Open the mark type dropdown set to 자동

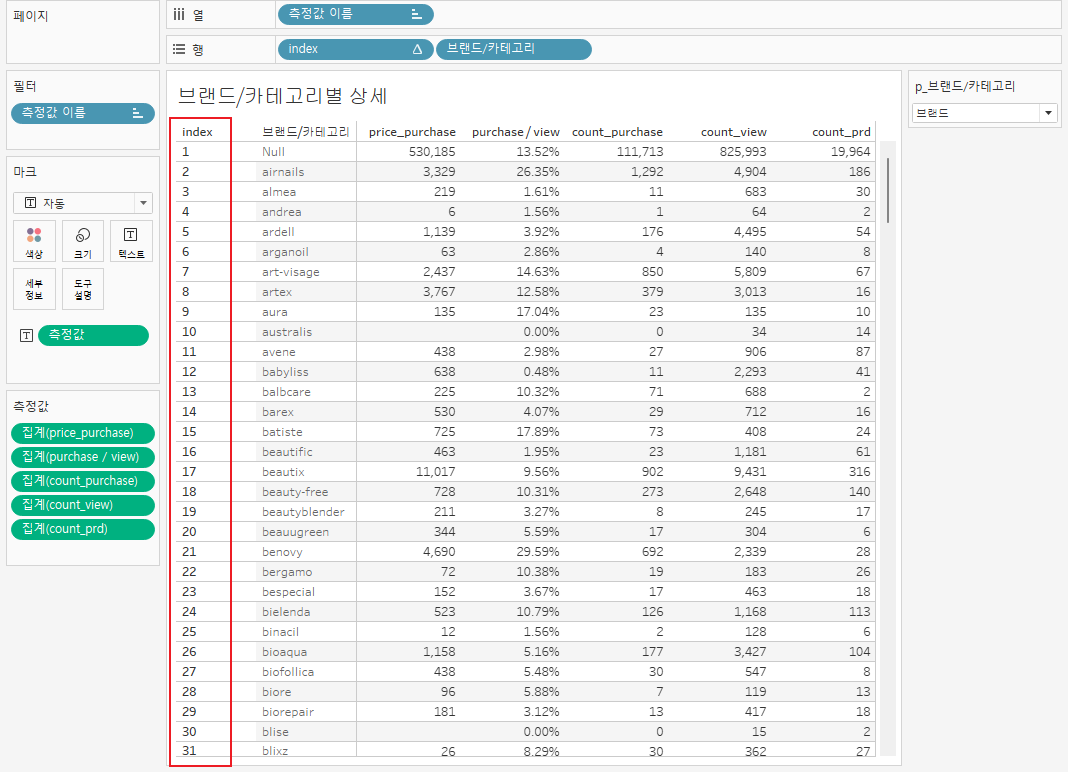[83, 203]
